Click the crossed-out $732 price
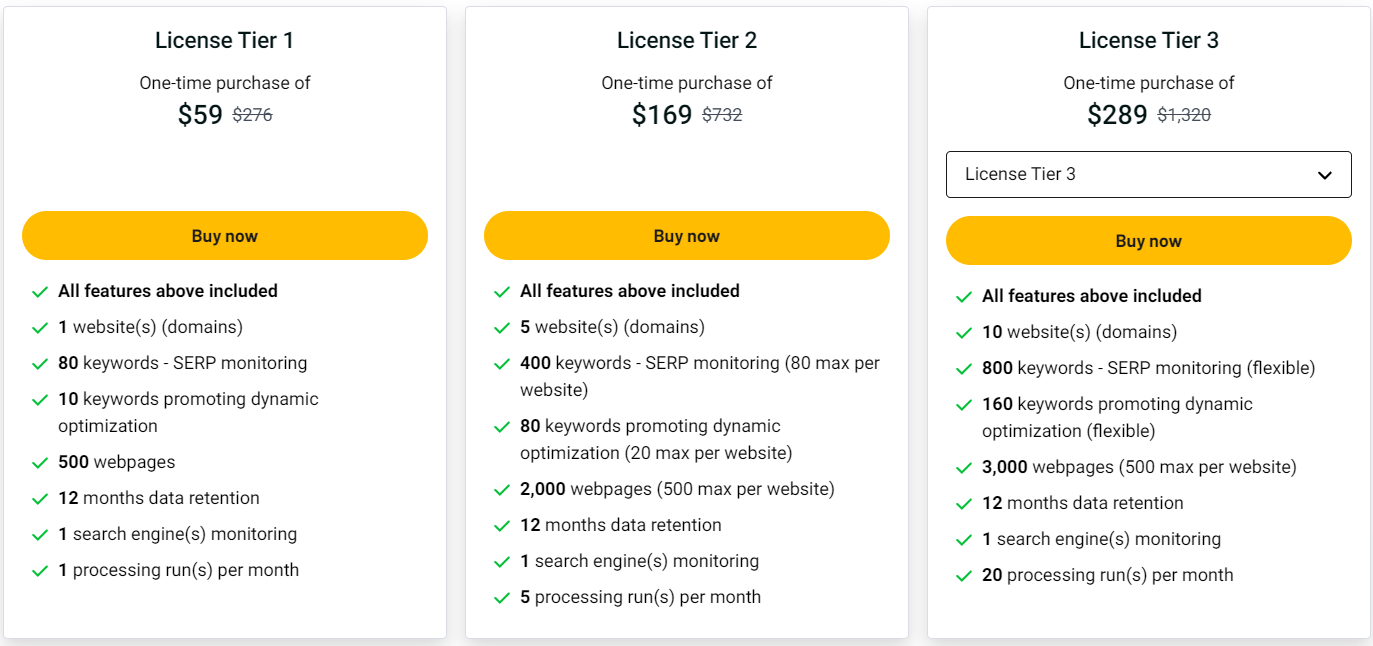This screenshot has width=1373, height=646. [722, 115]
